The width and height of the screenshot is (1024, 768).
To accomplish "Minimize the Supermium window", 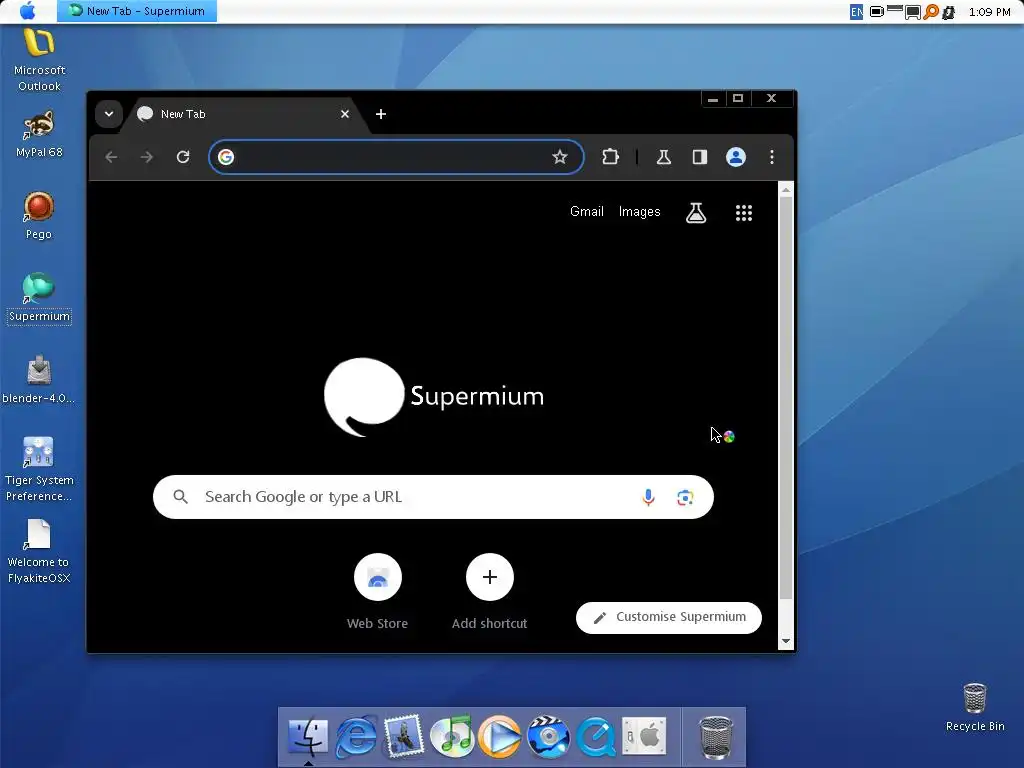I will pyautogui.click(x=712, y=99).
